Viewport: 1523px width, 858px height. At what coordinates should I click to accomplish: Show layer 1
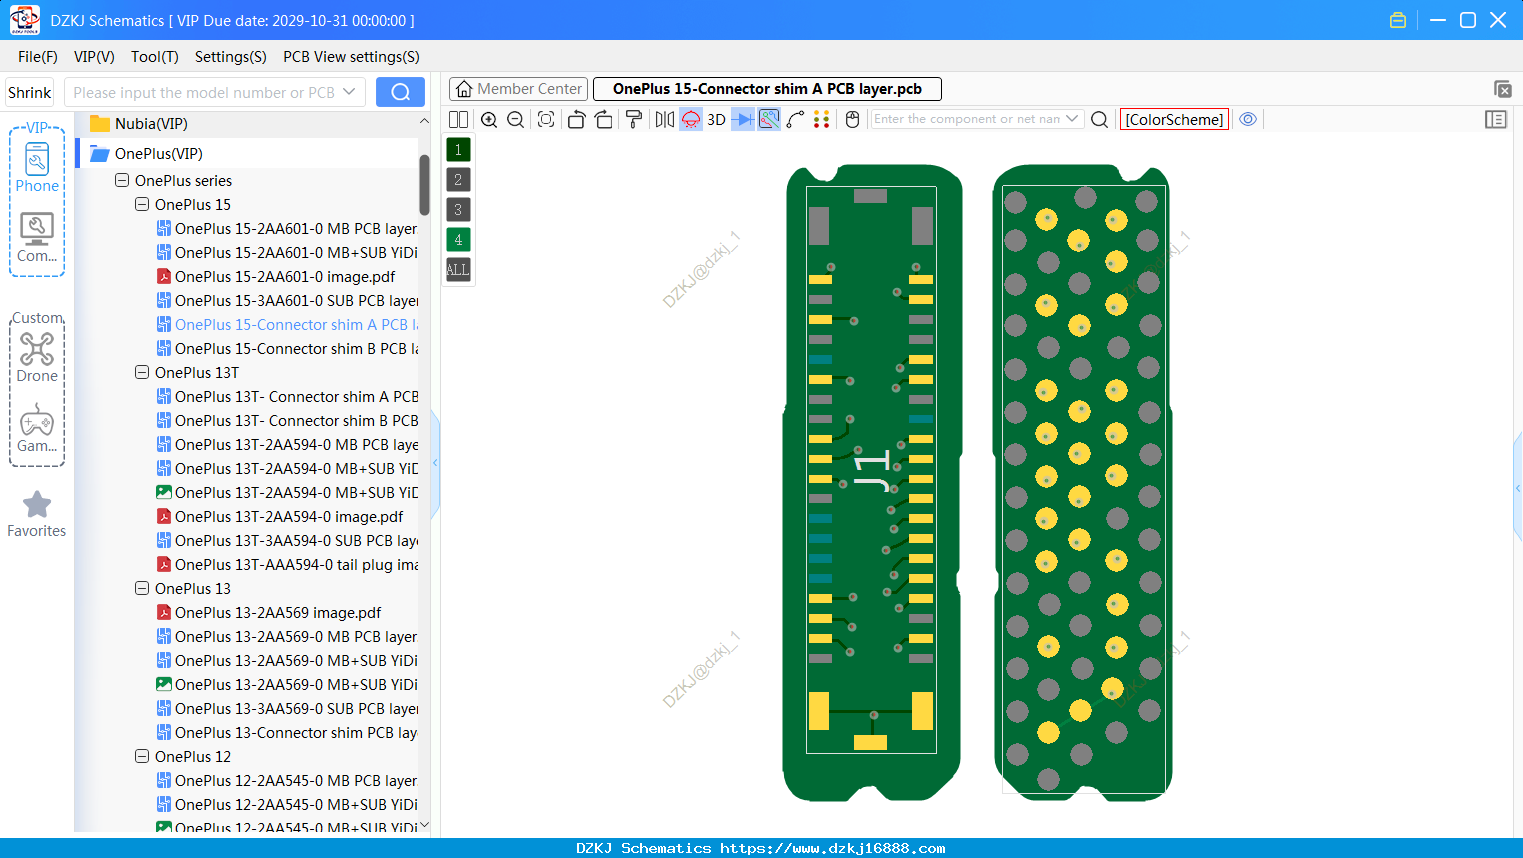tap(458, 149)
